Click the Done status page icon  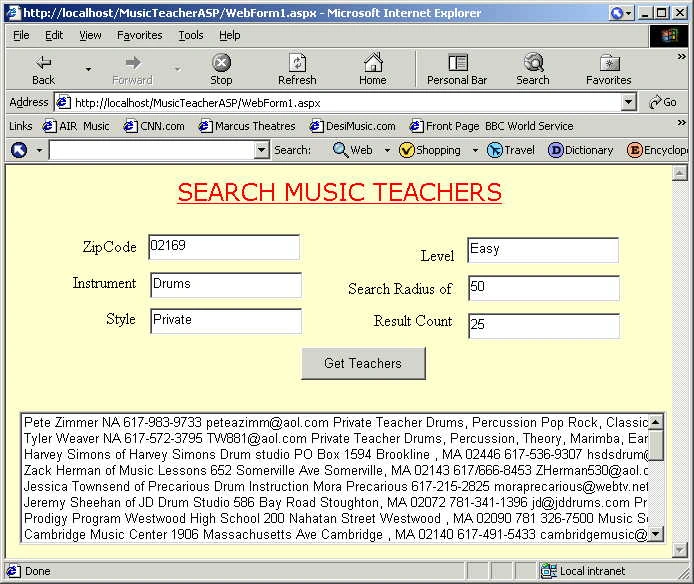point(13,571)
